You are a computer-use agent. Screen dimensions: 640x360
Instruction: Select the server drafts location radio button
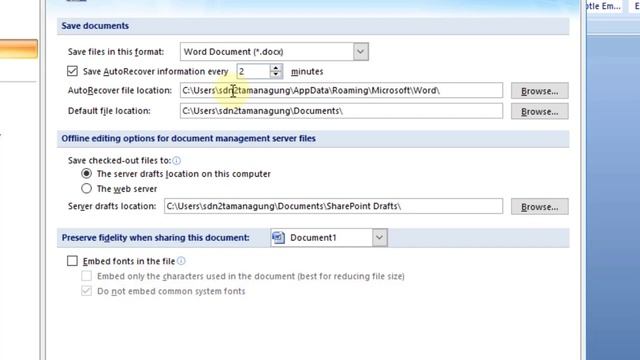click(x=86, y=173)
